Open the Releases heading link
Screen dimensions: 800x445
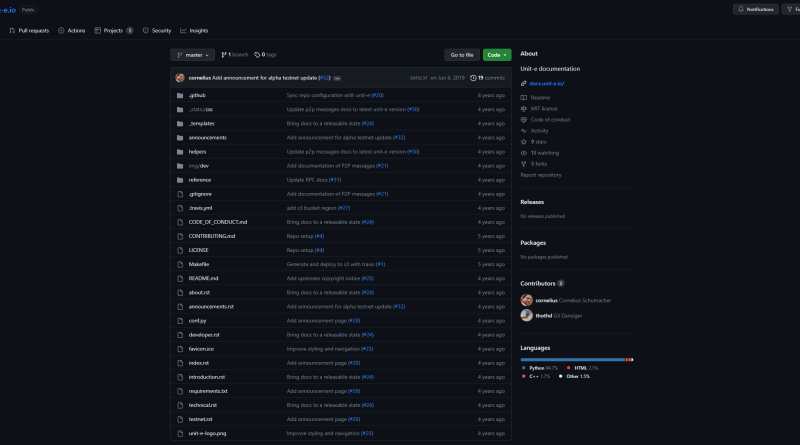(532, 202)
